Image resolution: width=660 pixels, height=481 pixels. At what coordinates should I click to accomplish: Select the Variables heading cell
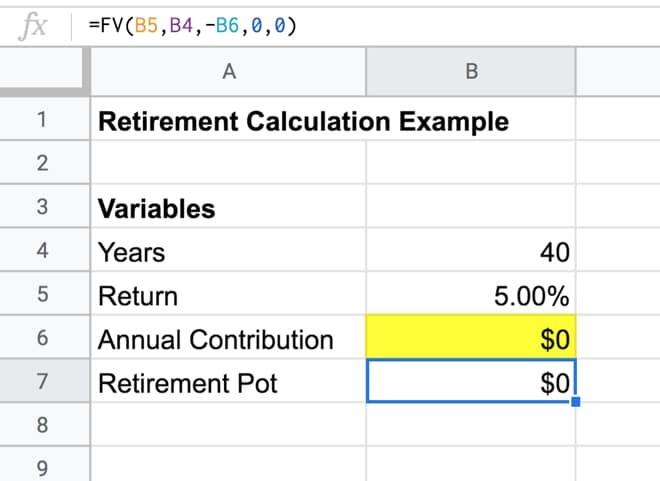click(x=229, y=209)
